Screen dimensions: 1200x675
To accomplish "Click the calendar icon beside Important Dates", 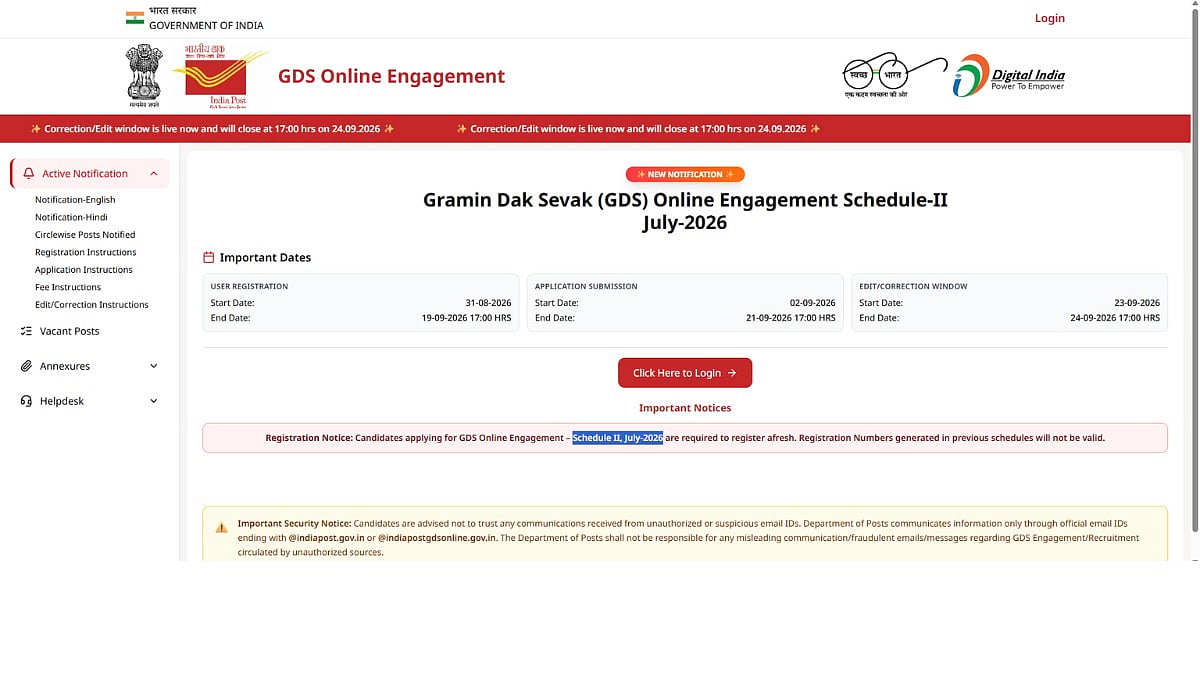I will [x=209, y=258].
